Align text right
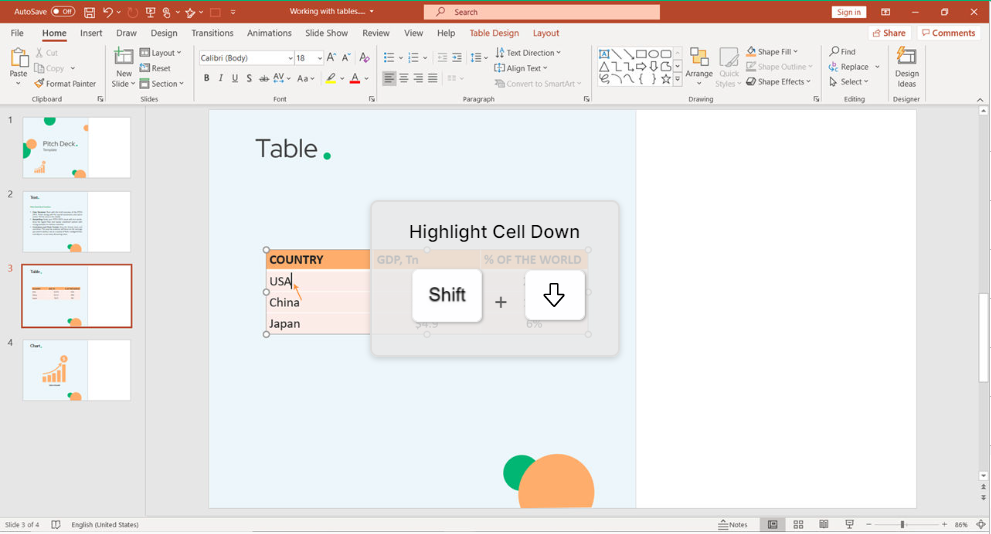Image resolution: width=991 pixels, height=534 pixels. [x=418, y=78]
